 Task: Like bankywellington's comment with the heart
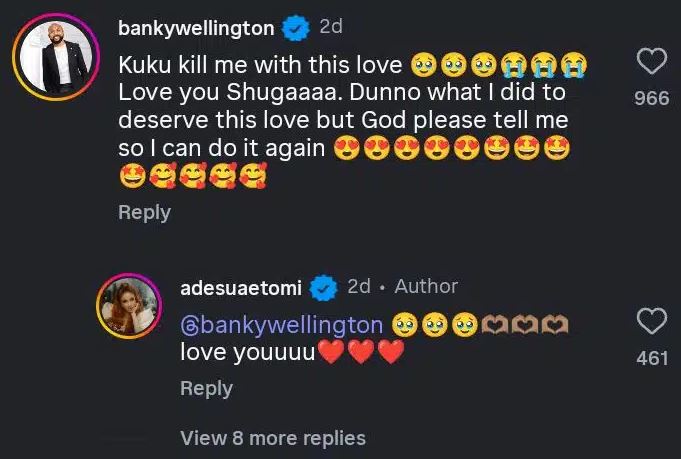[x=652, y=63]
